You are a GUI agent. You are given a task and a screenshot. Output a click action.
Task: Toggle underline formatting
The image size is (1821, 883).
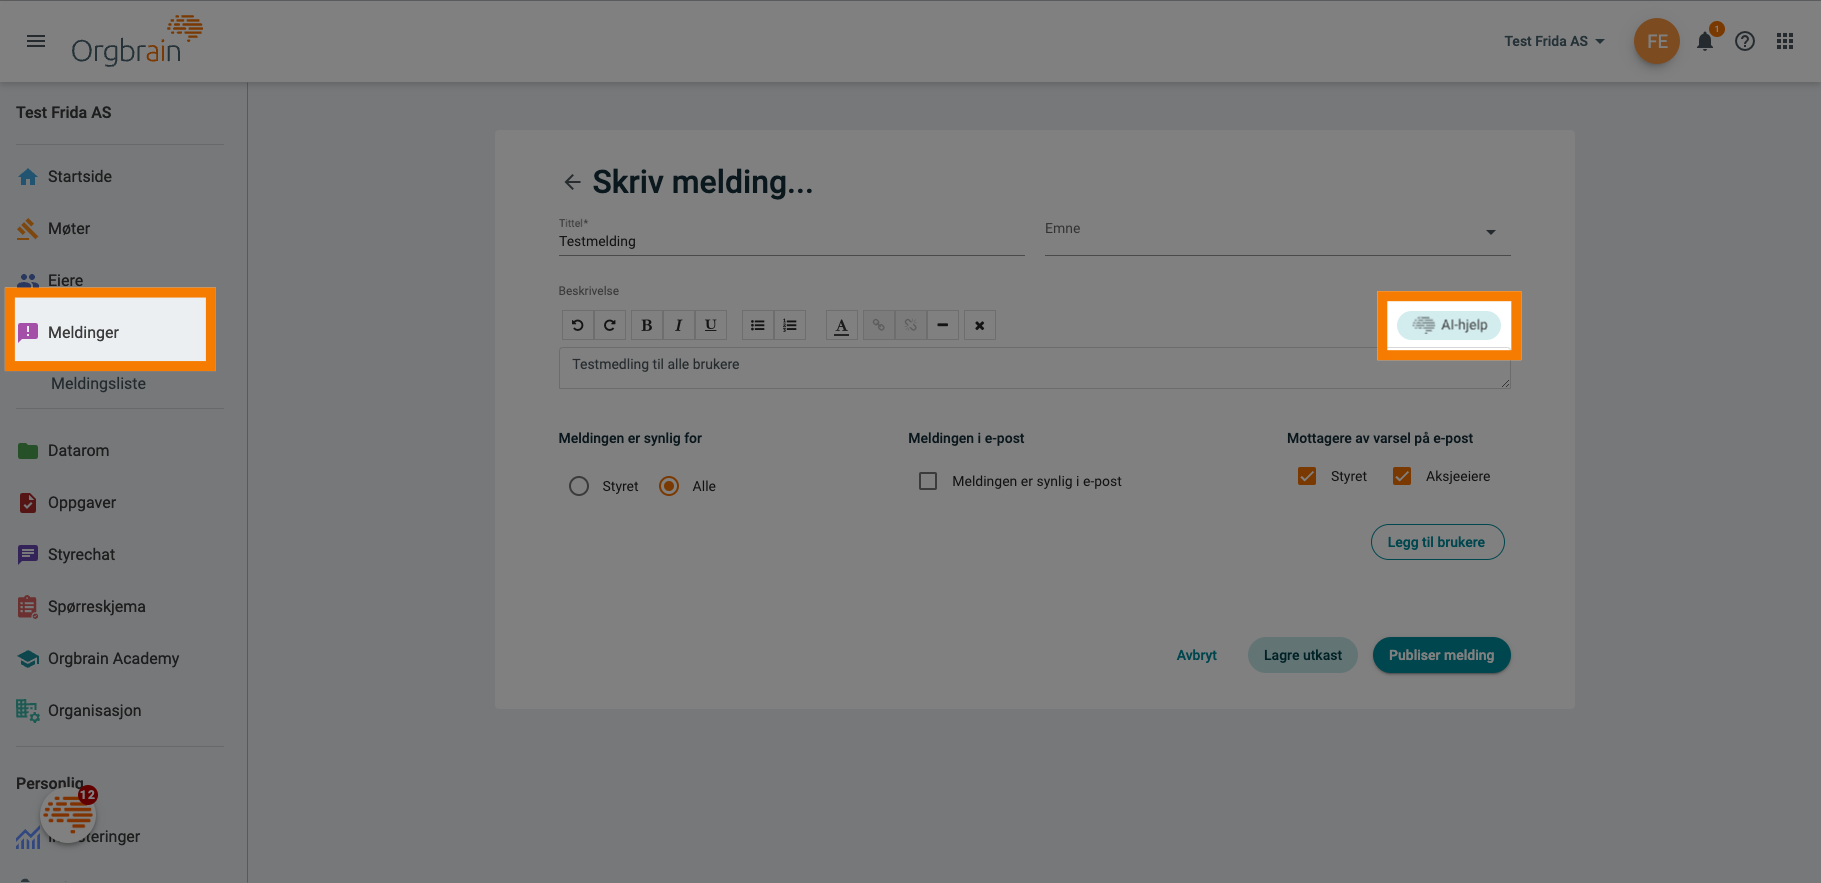[x=710, y=325]
